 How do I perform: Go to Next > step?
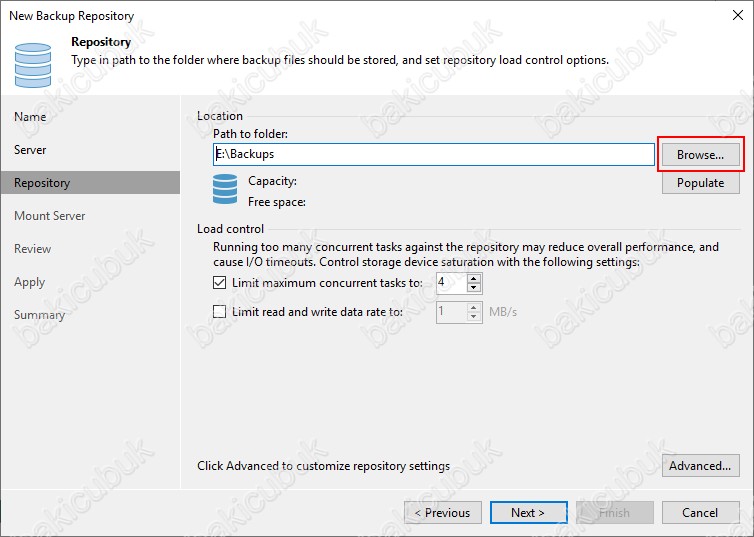(x=528, y=512)
